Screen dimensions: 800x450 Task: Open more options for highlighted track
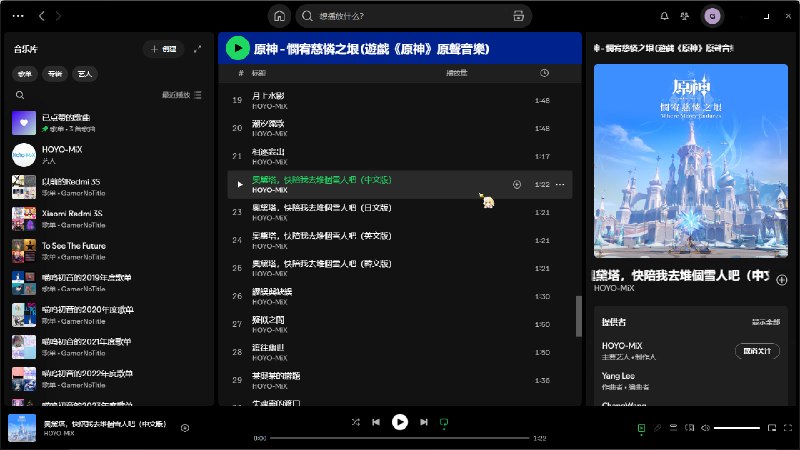tap(560, 184)
